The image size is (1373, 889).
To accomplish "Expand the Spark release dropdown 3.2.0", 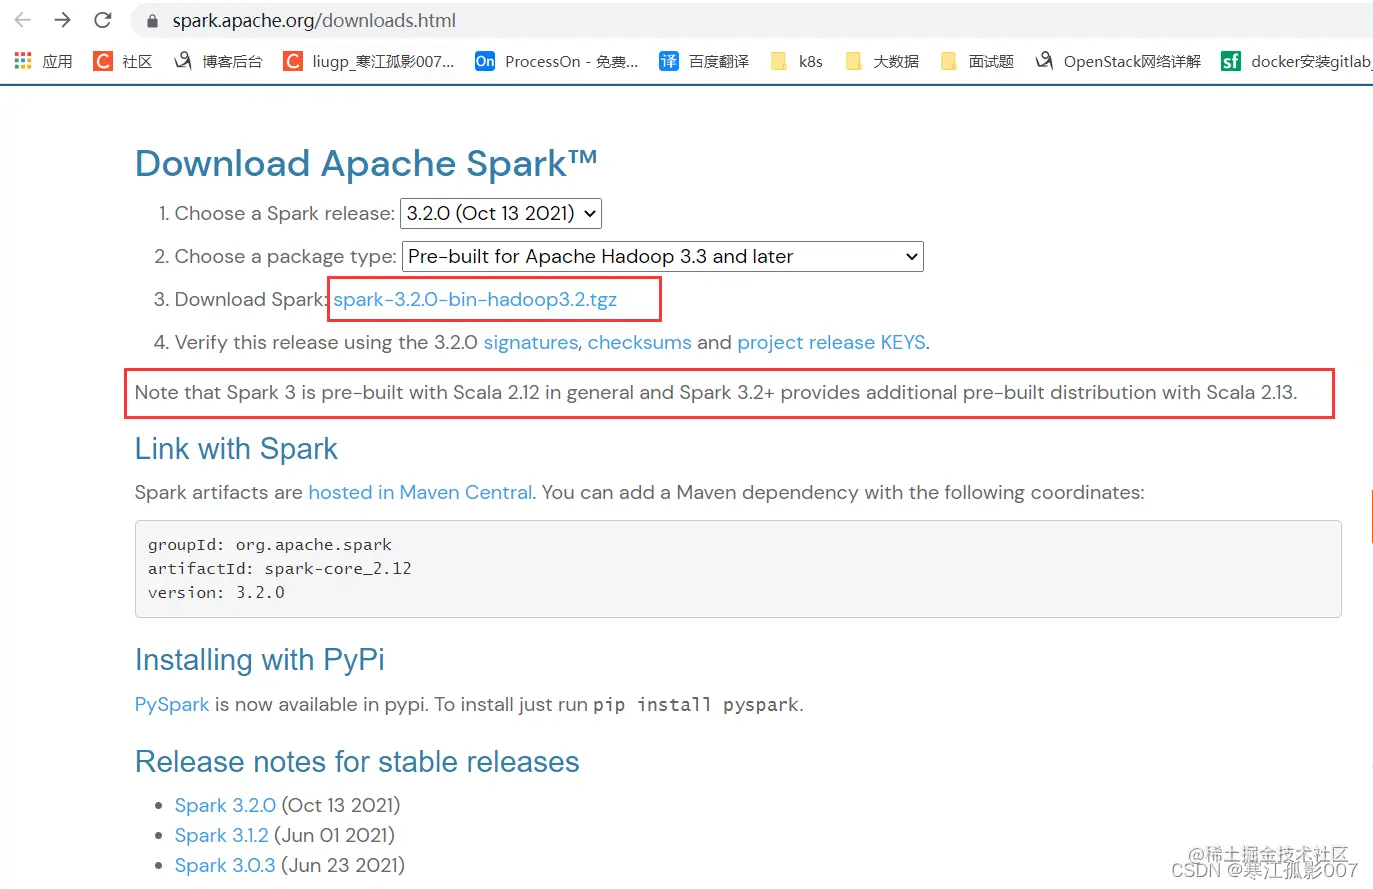I will [501, 213].
